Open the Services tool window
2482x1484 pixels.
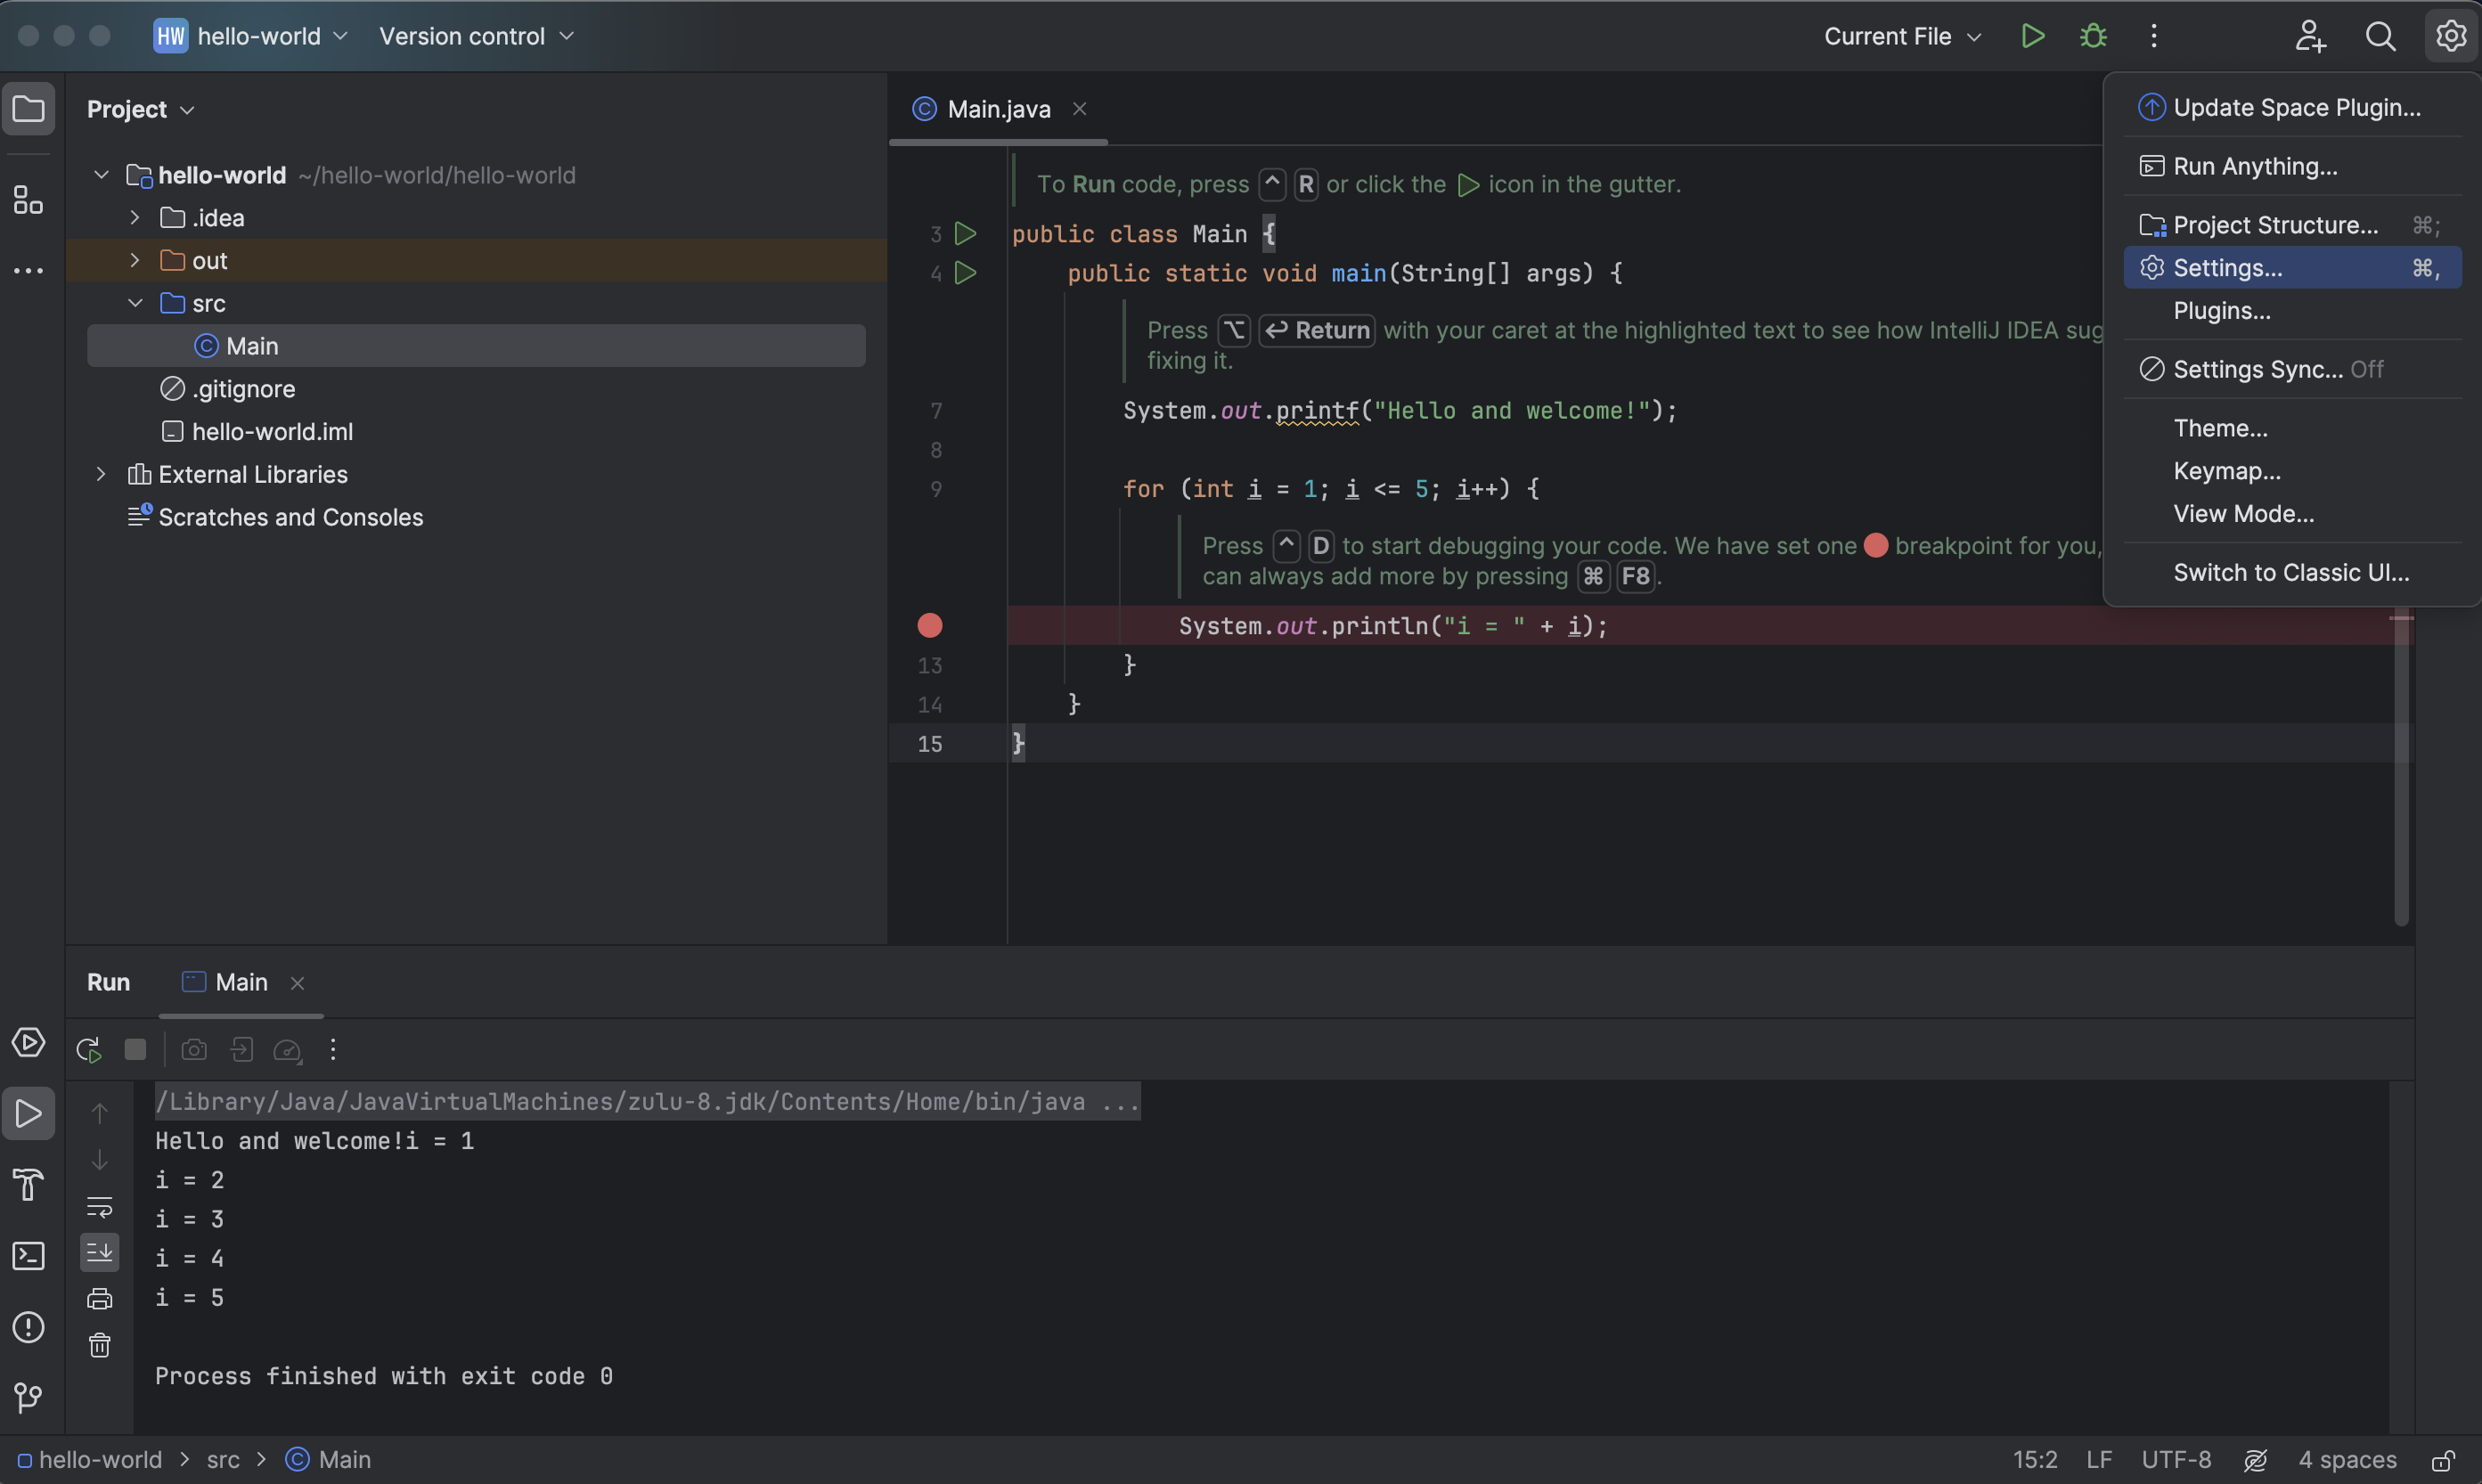pyautogui.click(x=28, y=1042)
